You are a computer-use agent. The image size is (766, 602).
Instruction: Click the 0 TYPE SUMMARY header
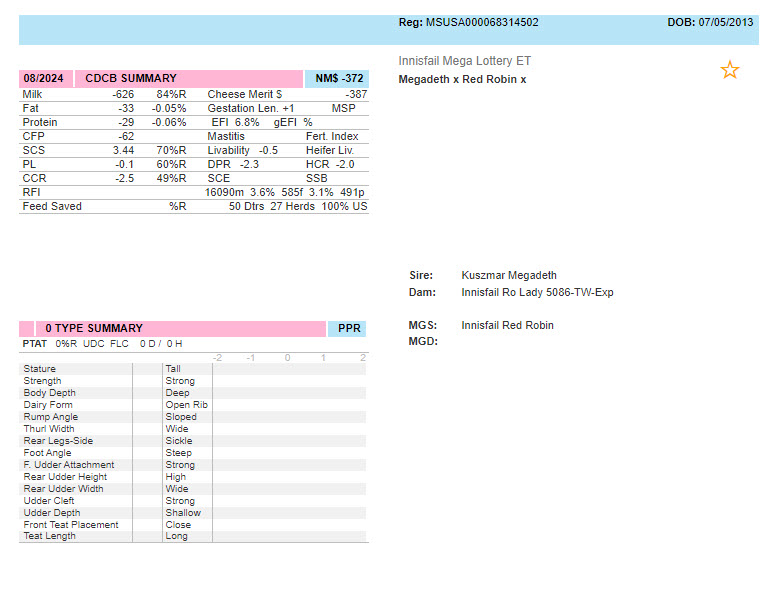coord(94,328)
